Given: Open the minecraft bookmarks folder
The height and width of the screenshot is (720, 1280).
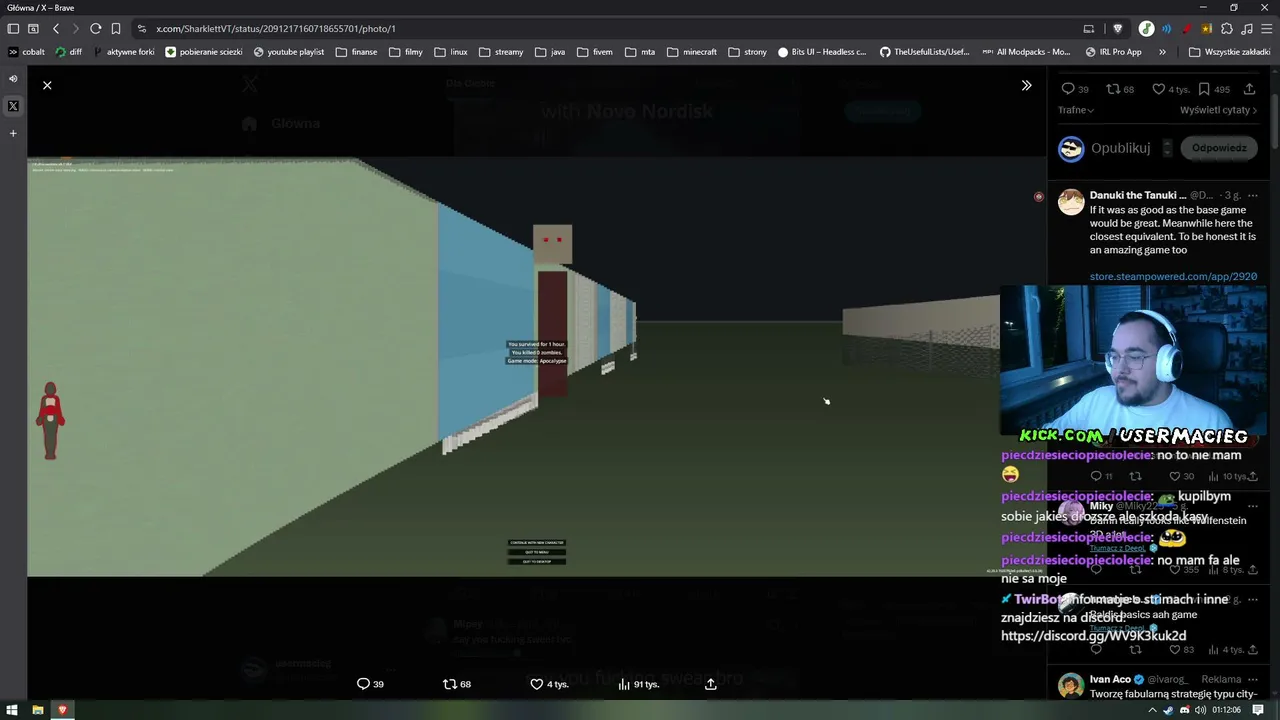Looking at the screenshot, I should pyautogui.click(x=692, y=52).
